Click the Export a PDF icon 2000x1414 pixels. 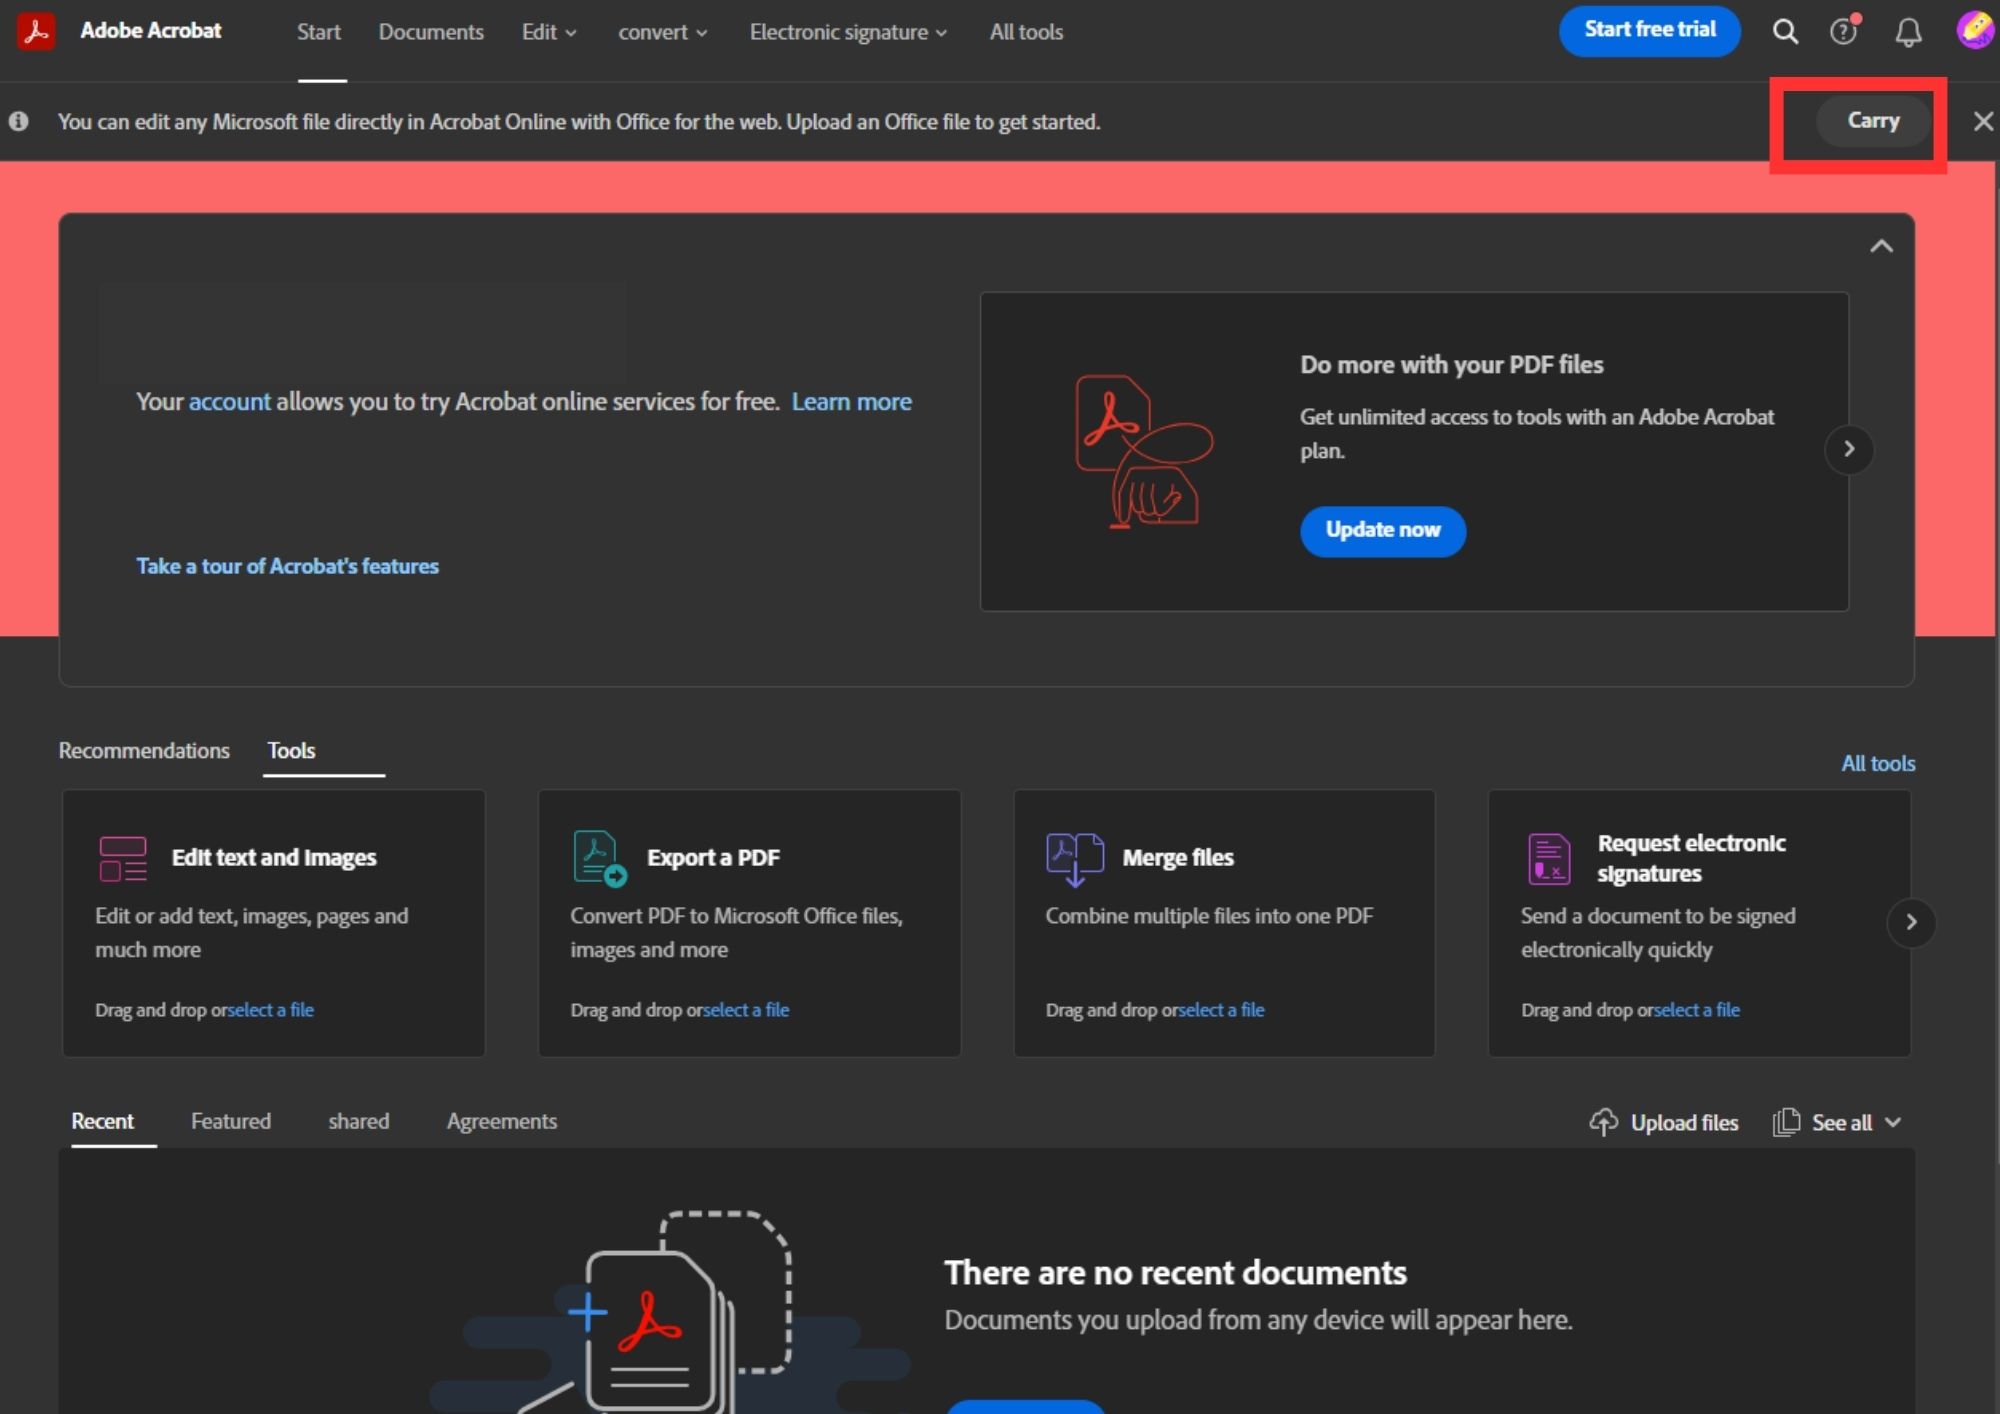click(x=599, y=858)
